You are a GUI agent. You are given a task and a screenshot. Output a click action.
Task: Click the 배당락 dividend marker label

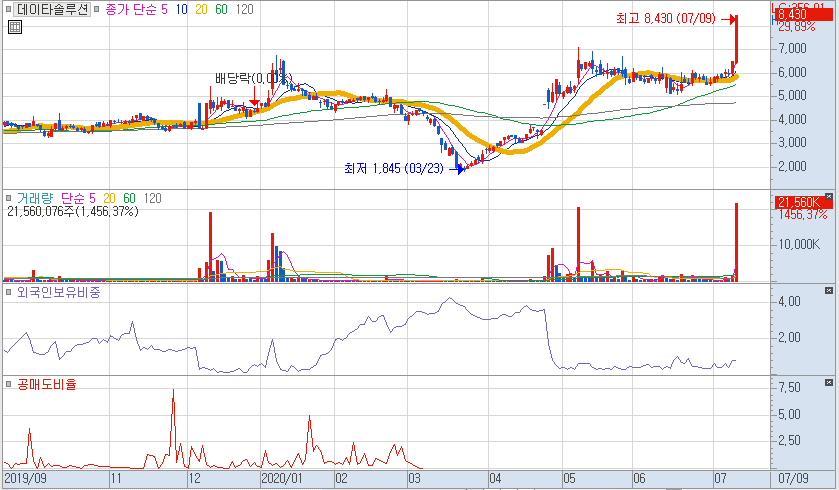(253, 79)
